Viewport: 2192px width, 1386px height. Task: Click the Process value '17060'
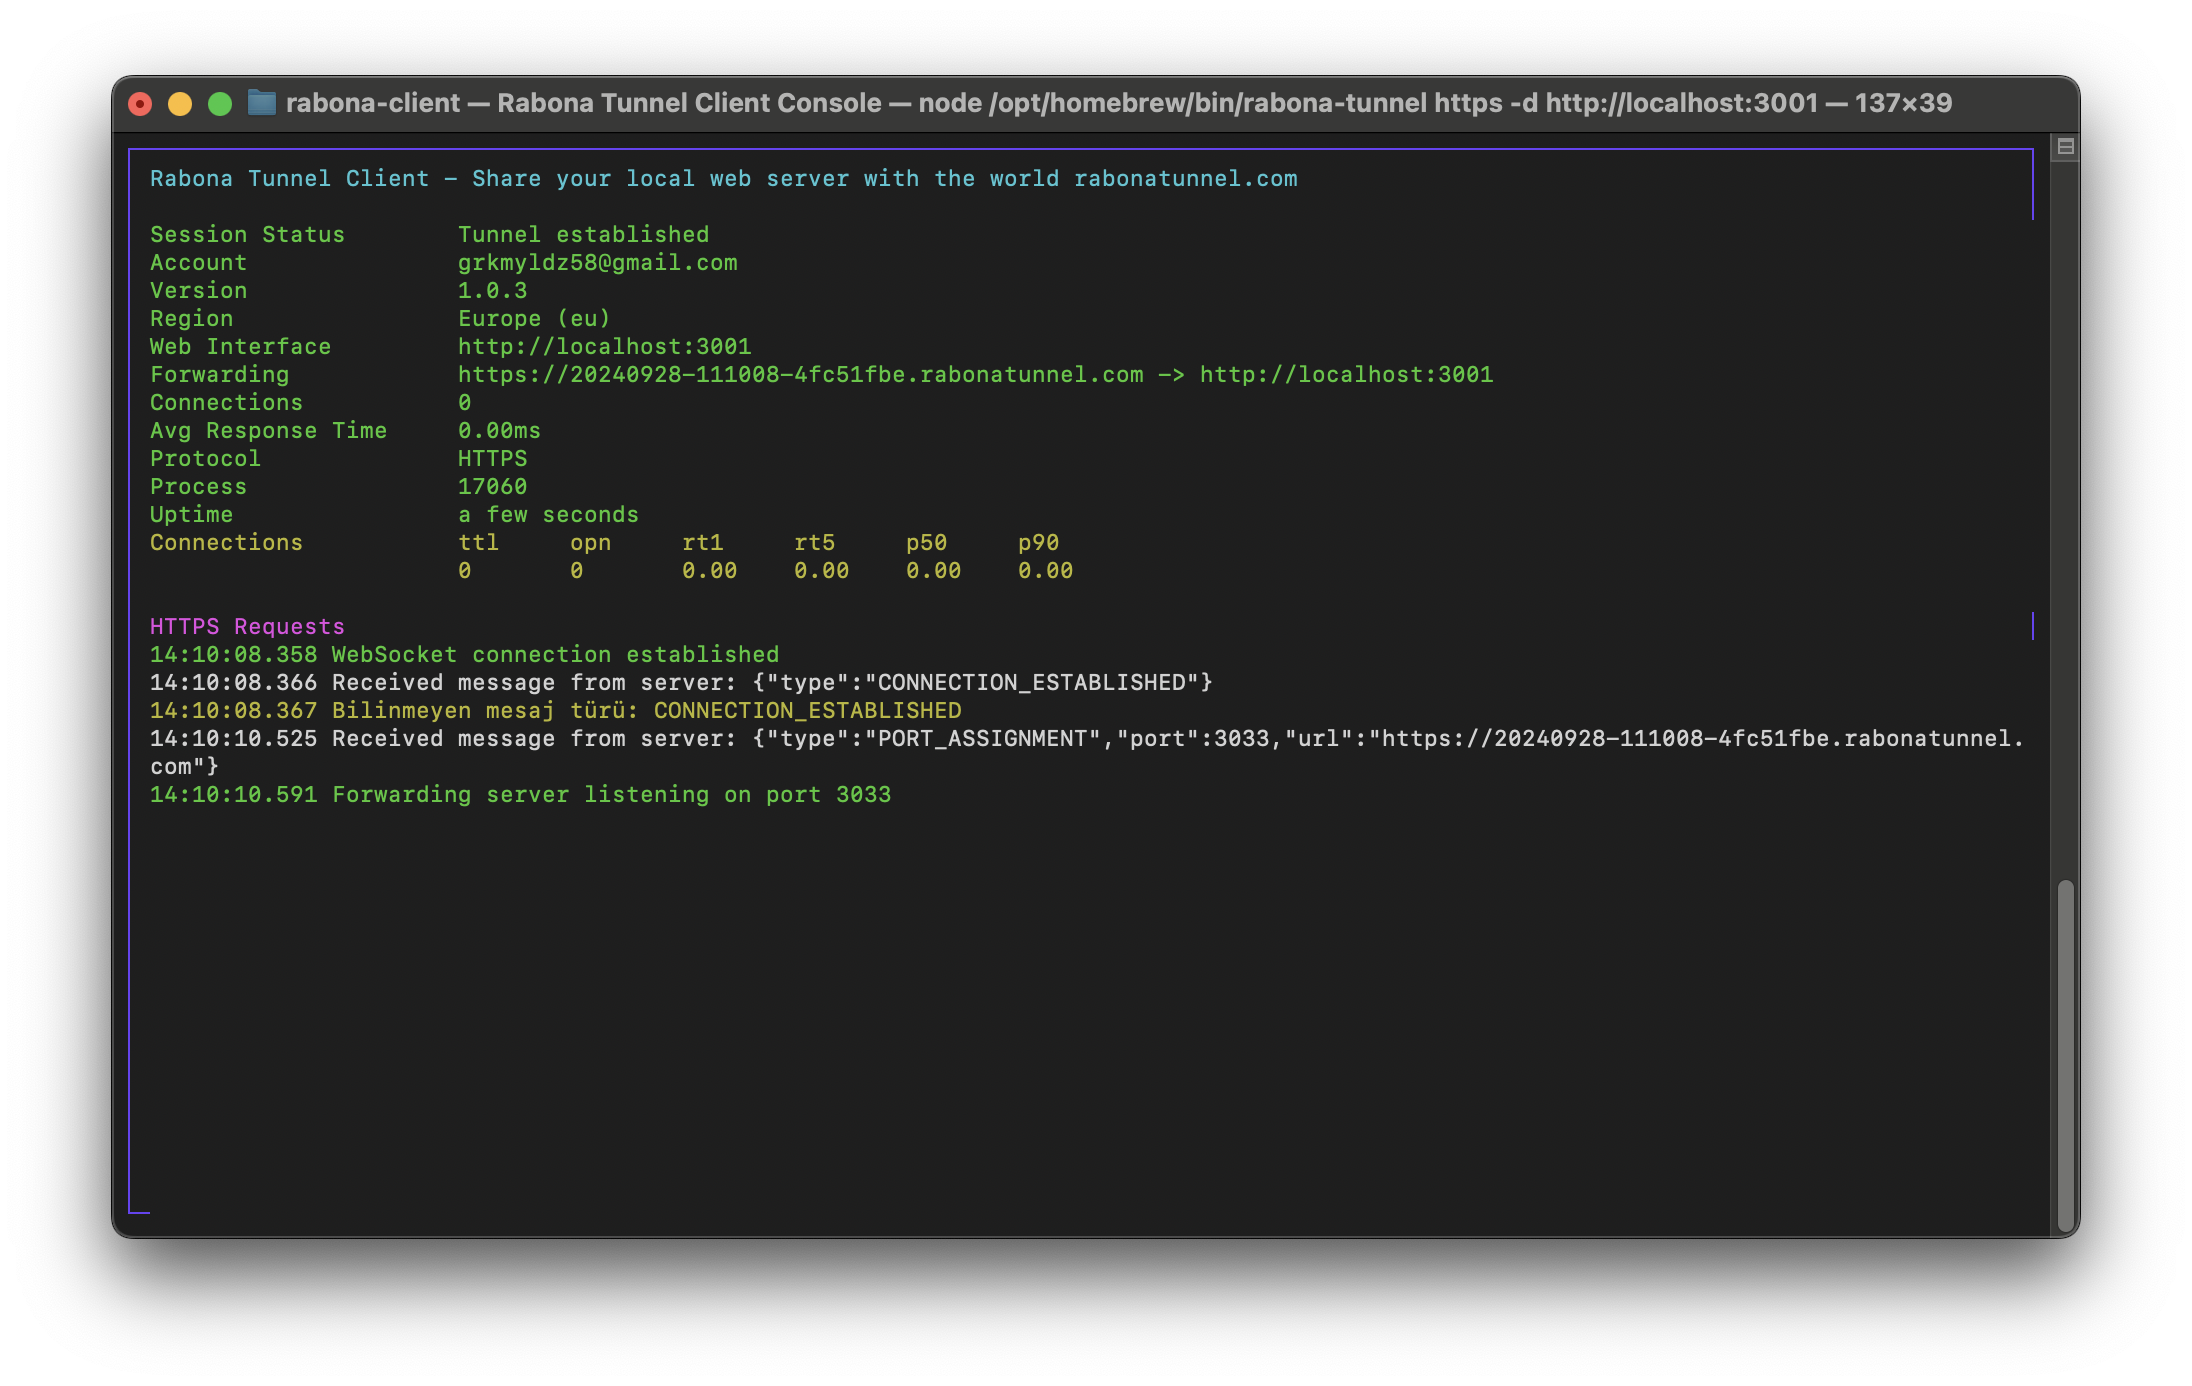click(x=493, y=487)
